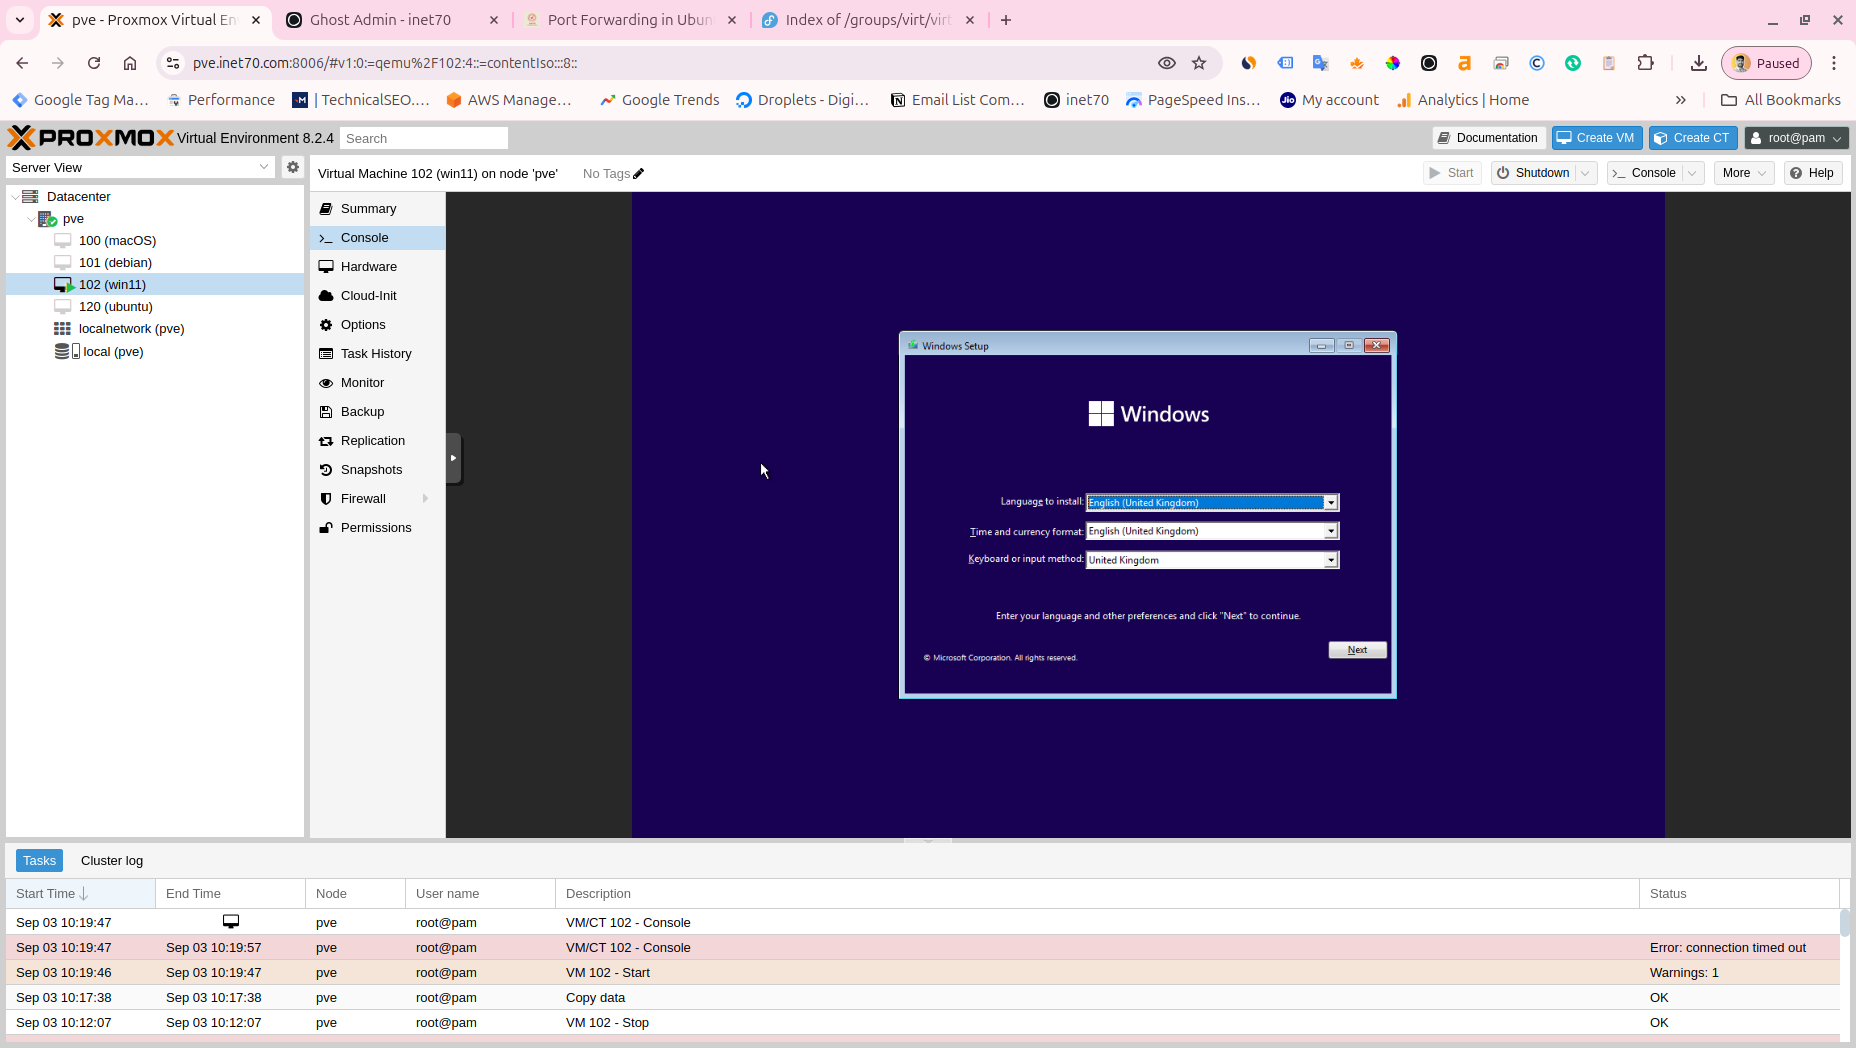Image resolution: width=1856 pixels, height=1048 pixels.
Task: Go to Task History
Action: pyautogui.click(x=377, y=354)
